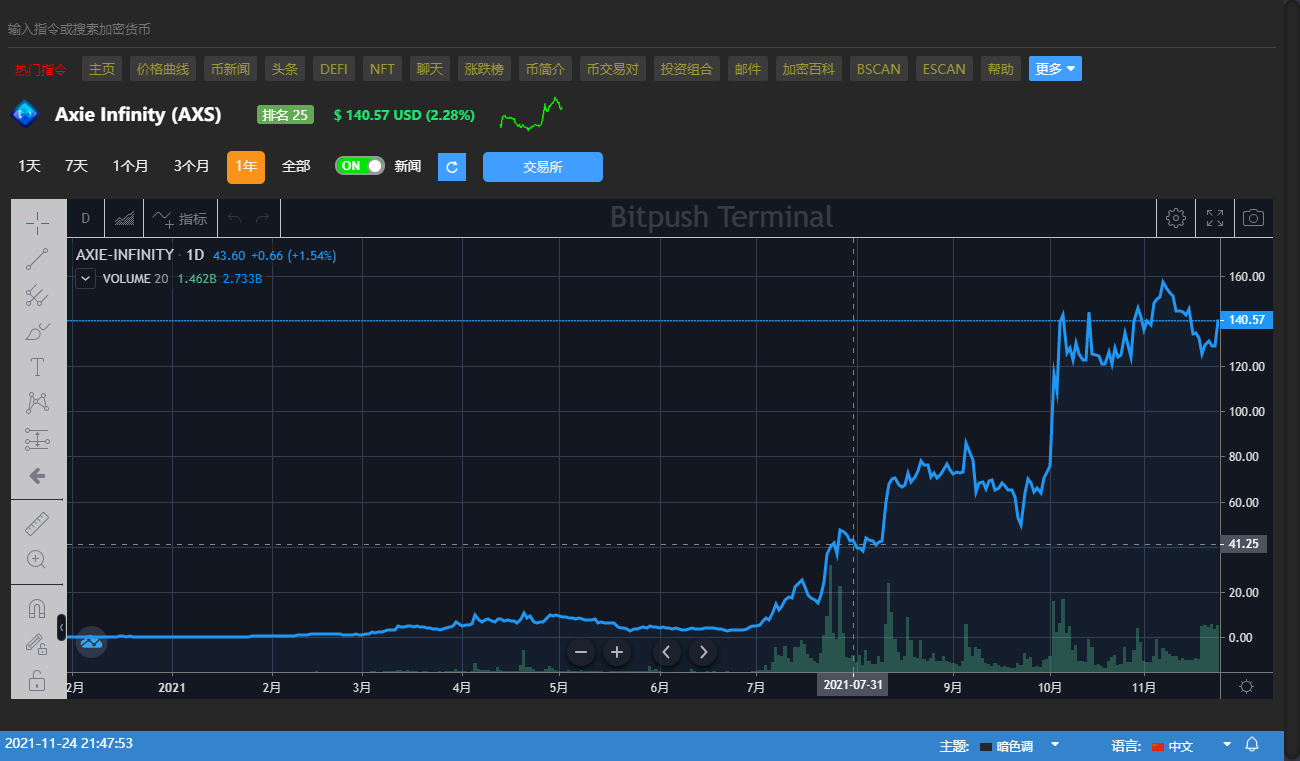Open the 帮助 command
Screen dimensions: 1300x761
click(1000, 69)
